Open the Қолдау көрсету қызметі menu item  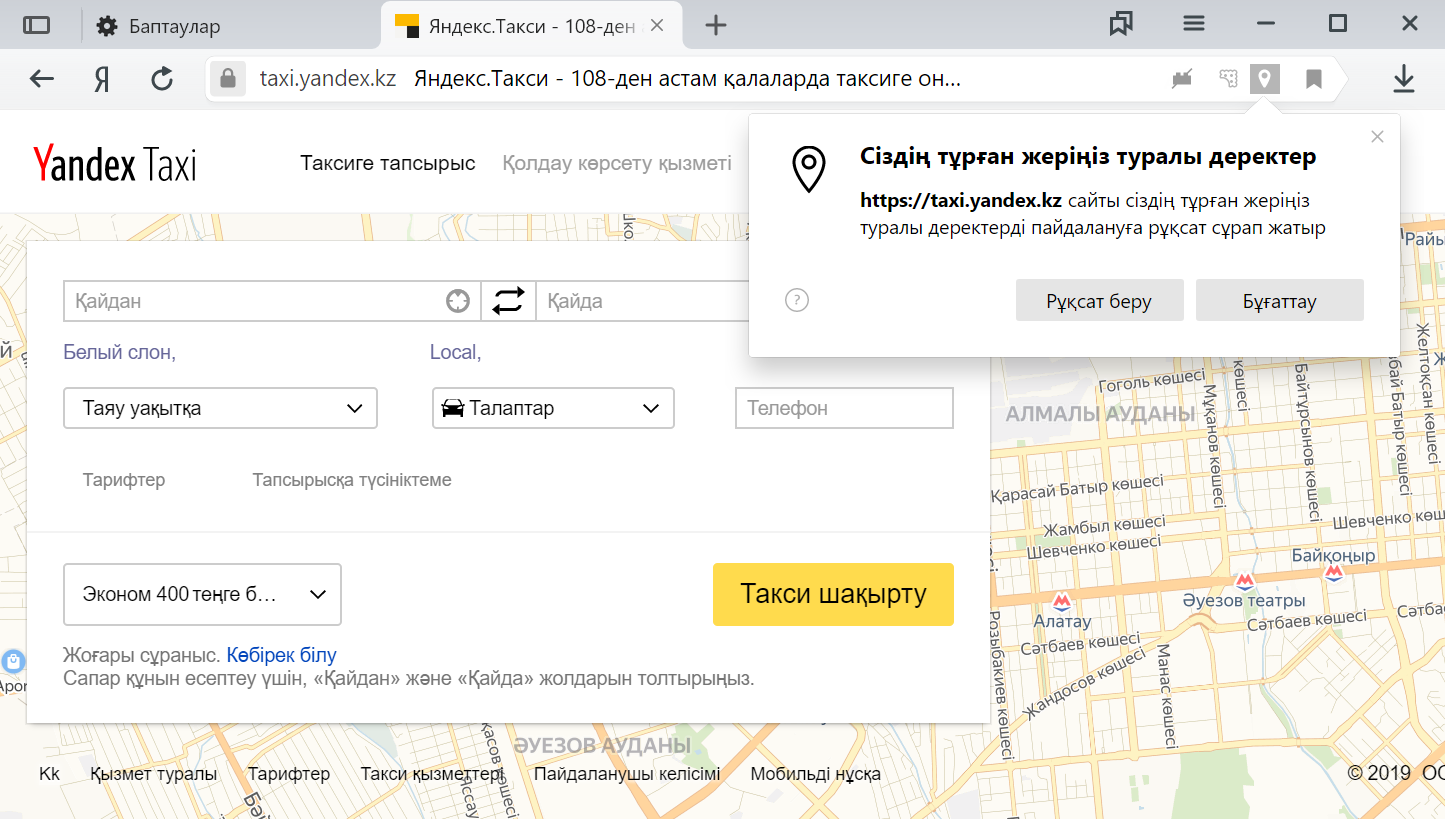(617, 163)
